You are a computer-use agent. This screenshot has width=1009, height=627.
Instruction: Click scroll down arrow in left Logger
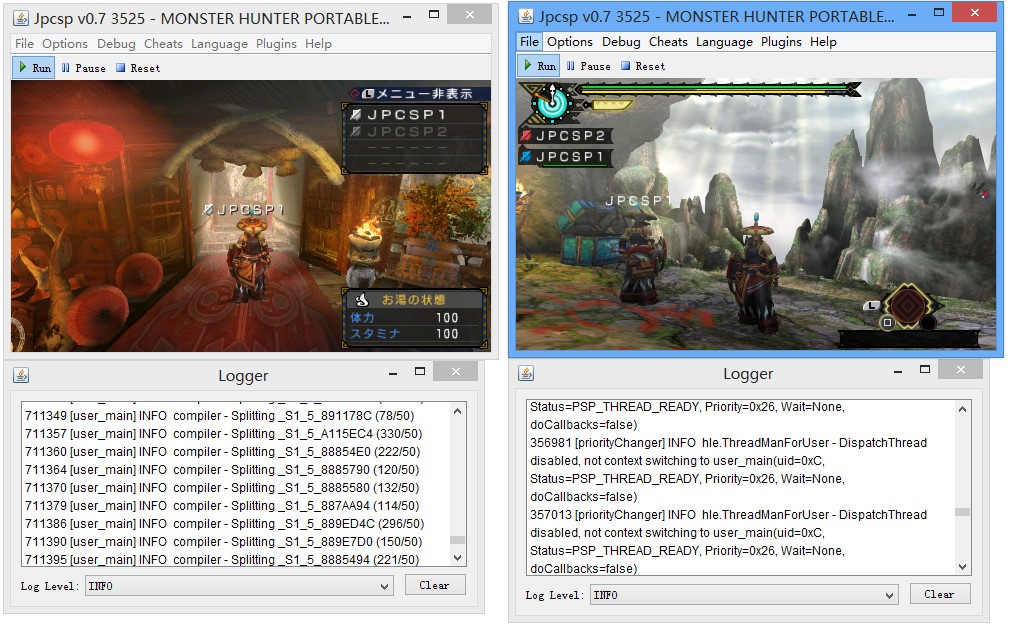(458, 558)
